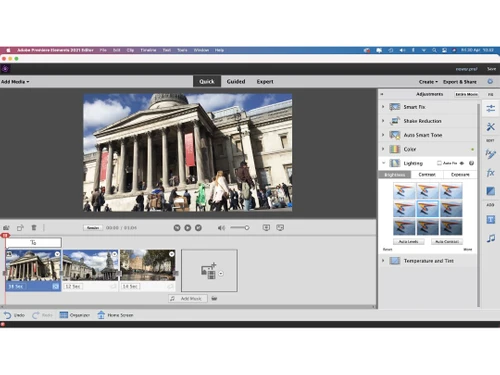Open the Effects fx icon
This screenshot has height=375, width=500.
490,173
